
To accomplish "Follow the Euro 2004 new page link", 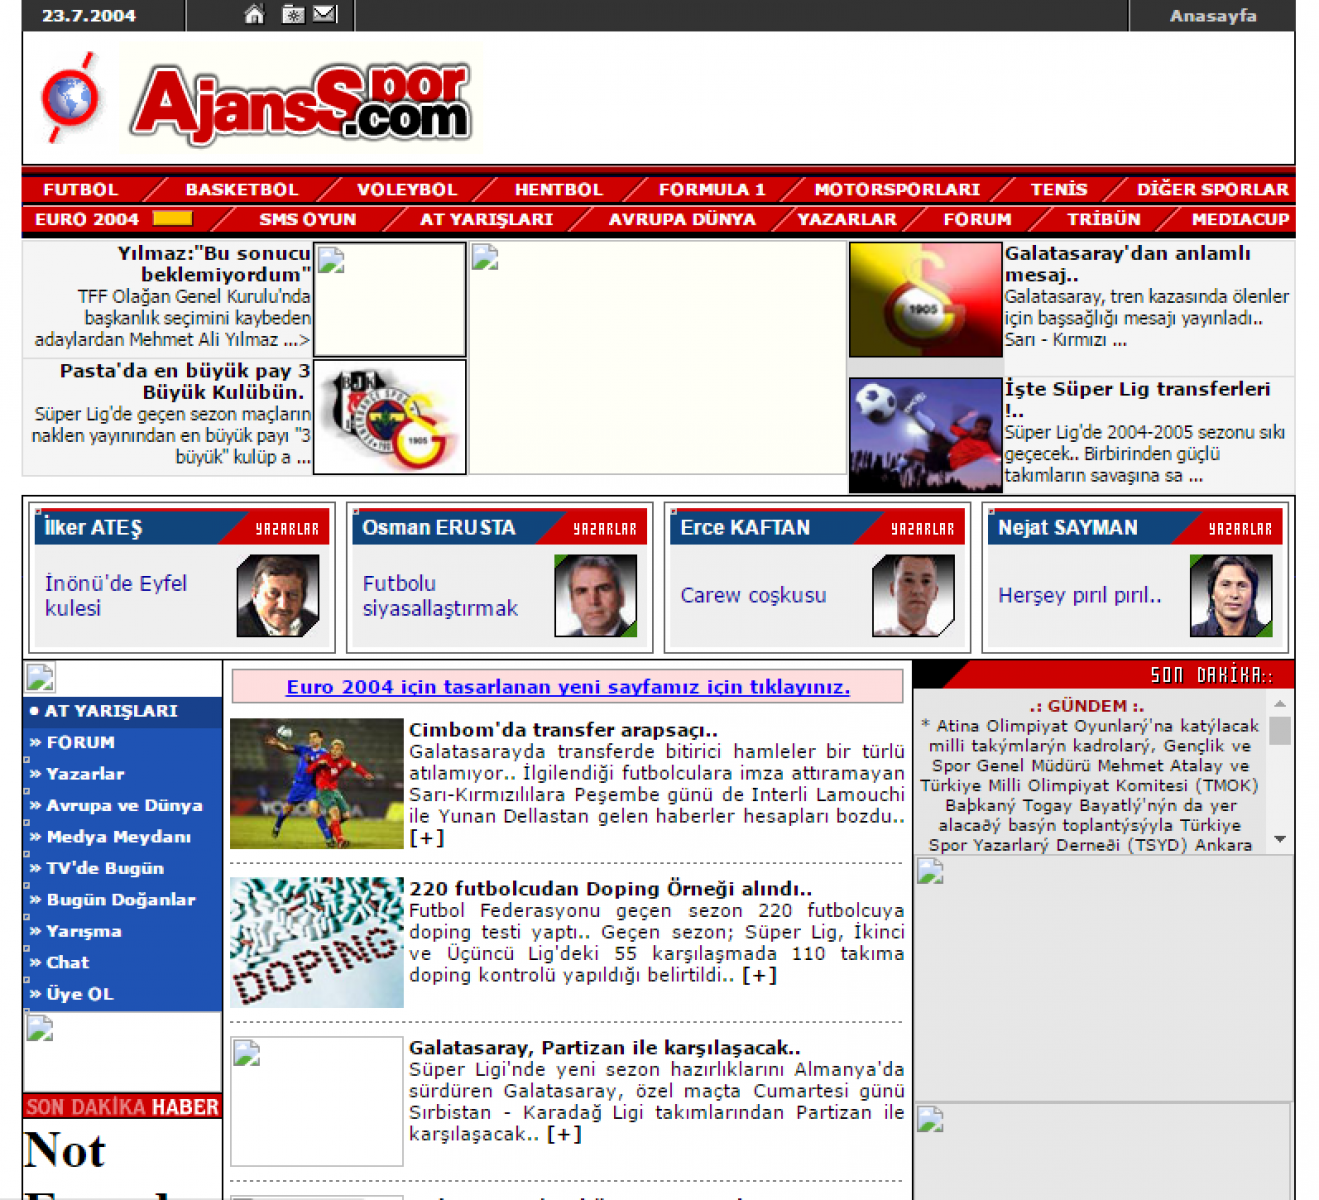I will coord(568,687).
